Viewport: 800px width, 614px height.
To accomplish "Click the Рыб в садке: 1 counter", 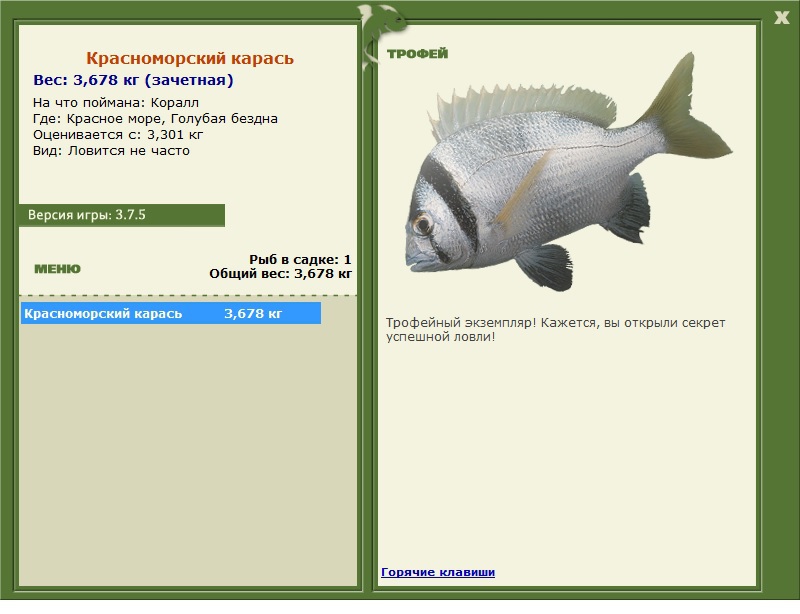I will (x=300, y=259).
